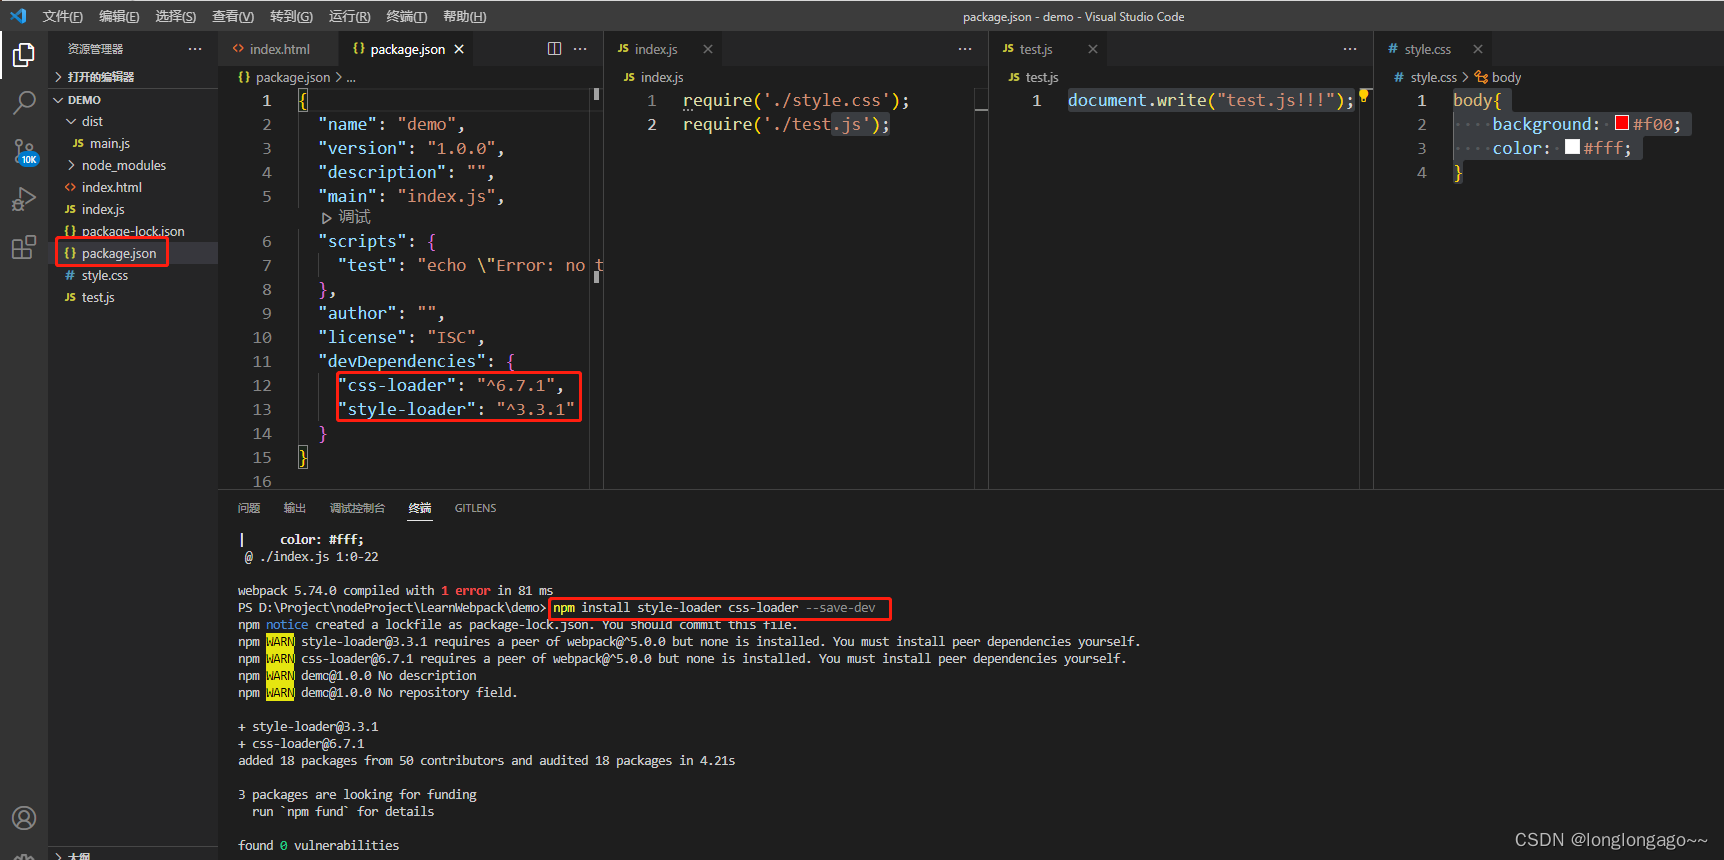Click the npm install command in terminal
The width and height of the screenshot is (1724, 860).
click(x=714, y=608)
